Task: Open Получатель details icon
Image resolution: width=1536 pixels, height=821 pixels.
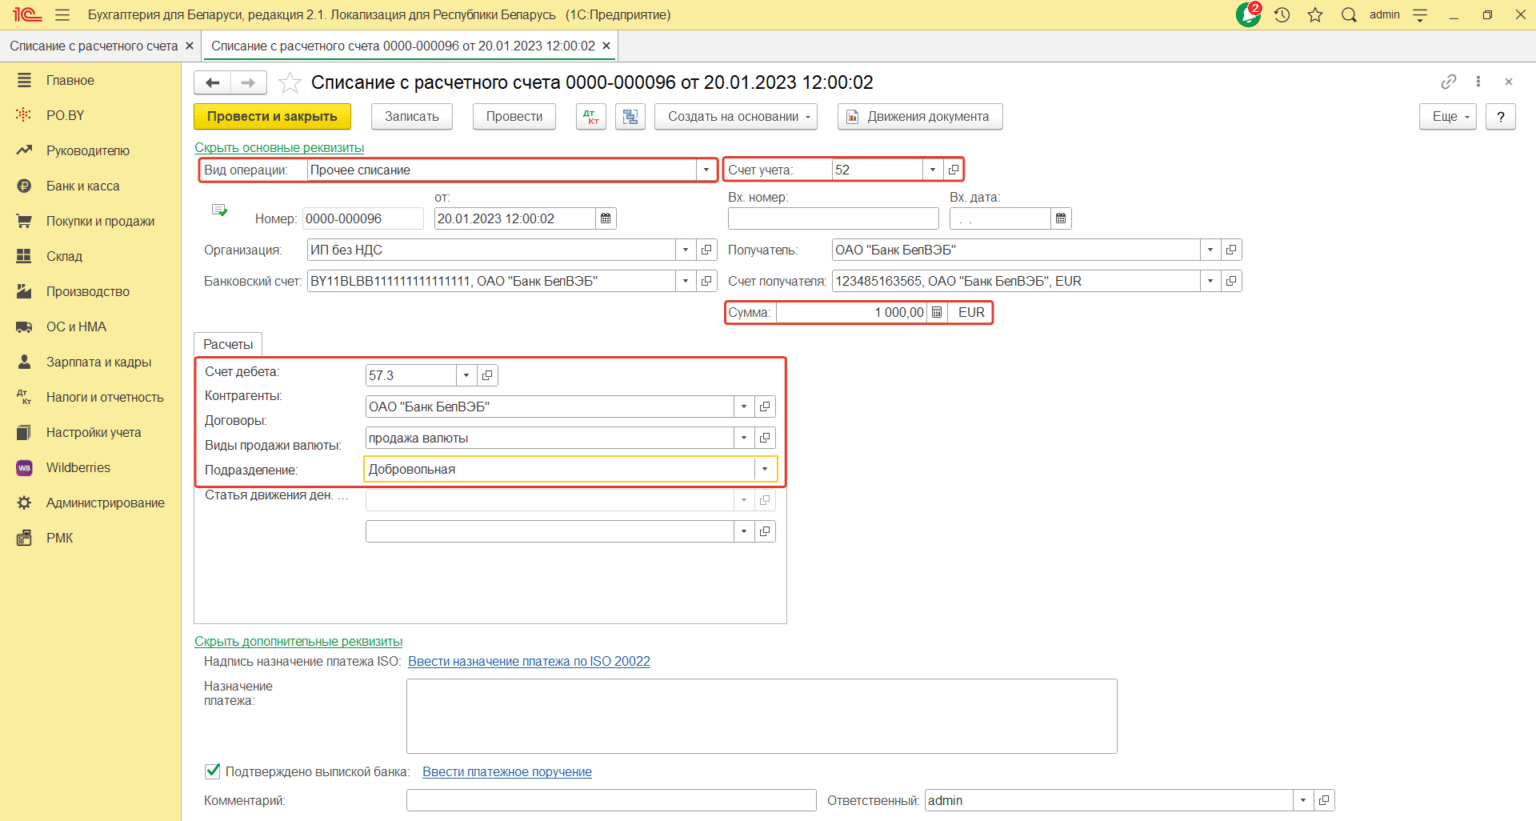Action: point(1231,250)
